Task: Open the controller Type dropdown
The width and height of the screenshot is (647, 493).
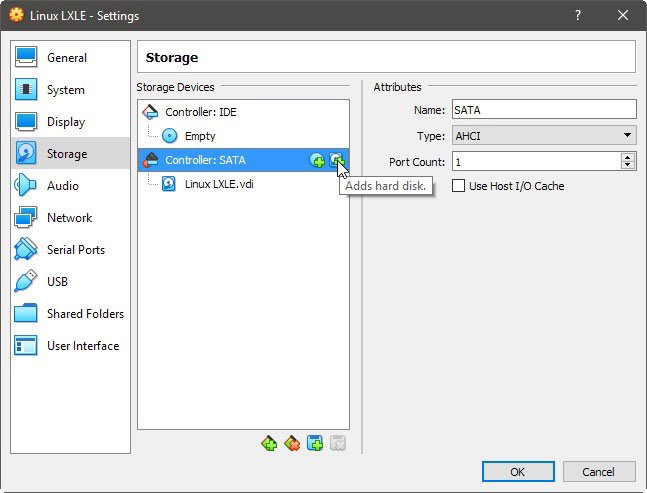Action: [x=544, y=136]
